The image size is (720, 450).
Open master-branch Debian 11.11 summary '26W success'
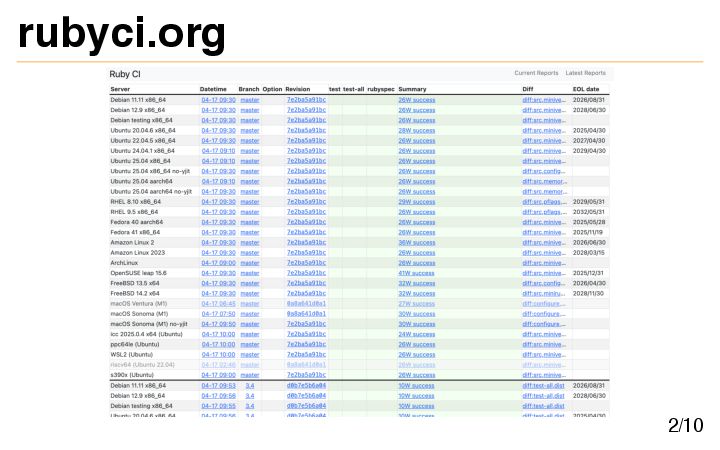(416, 100)
